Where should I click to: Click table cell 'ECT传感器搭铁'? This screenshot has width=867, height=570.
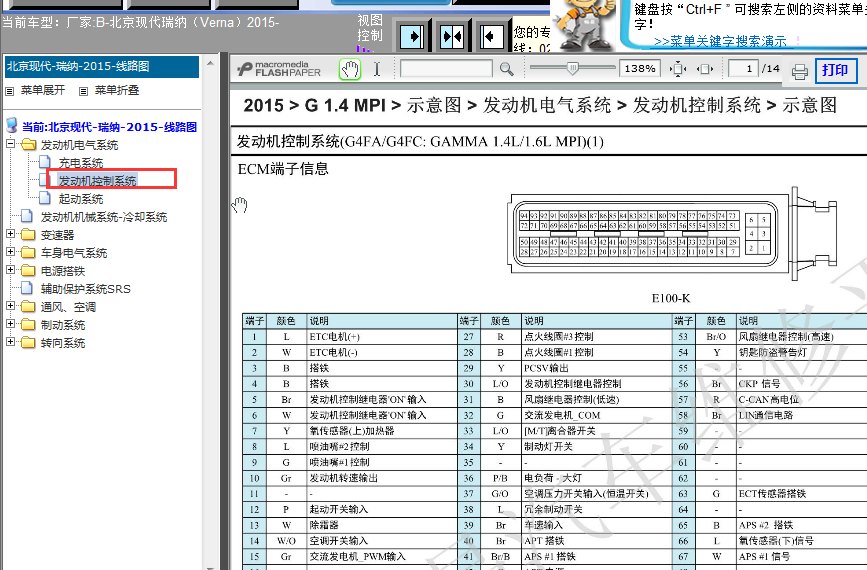pyautogui.click(x=802, y=494)
